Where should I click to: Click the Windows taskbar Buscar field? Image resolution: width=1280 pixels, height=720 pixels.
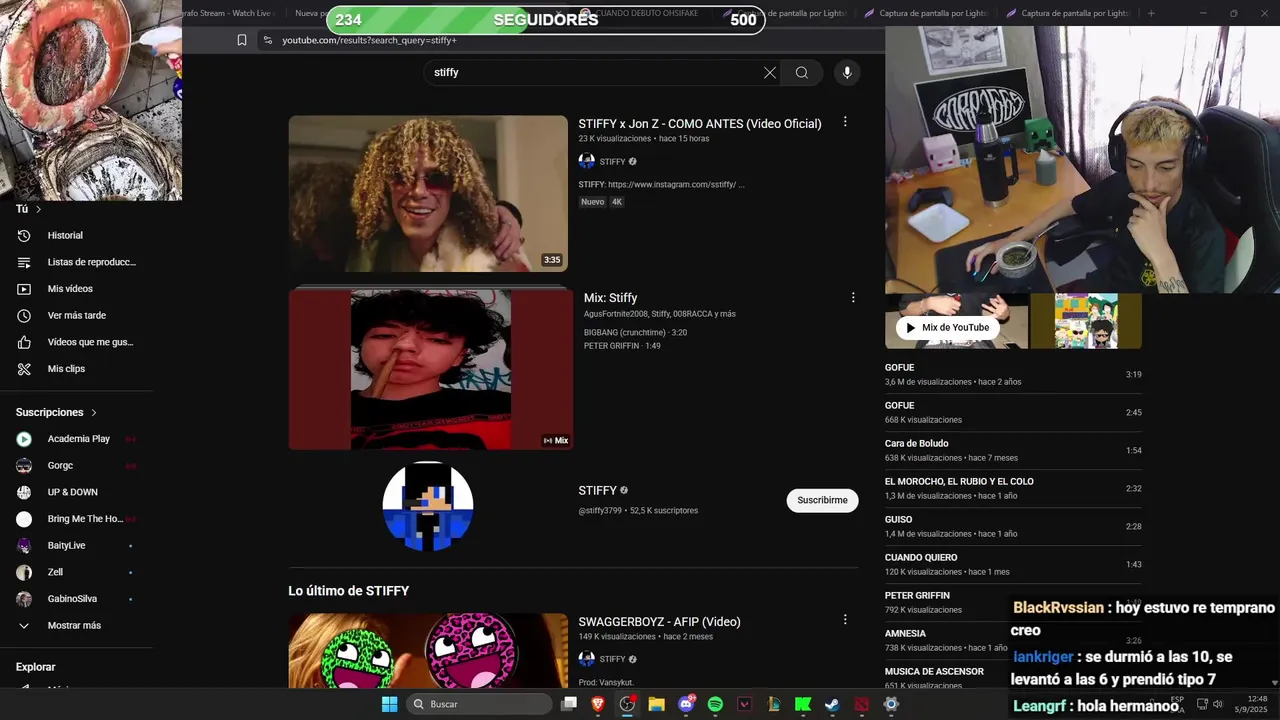478,704
